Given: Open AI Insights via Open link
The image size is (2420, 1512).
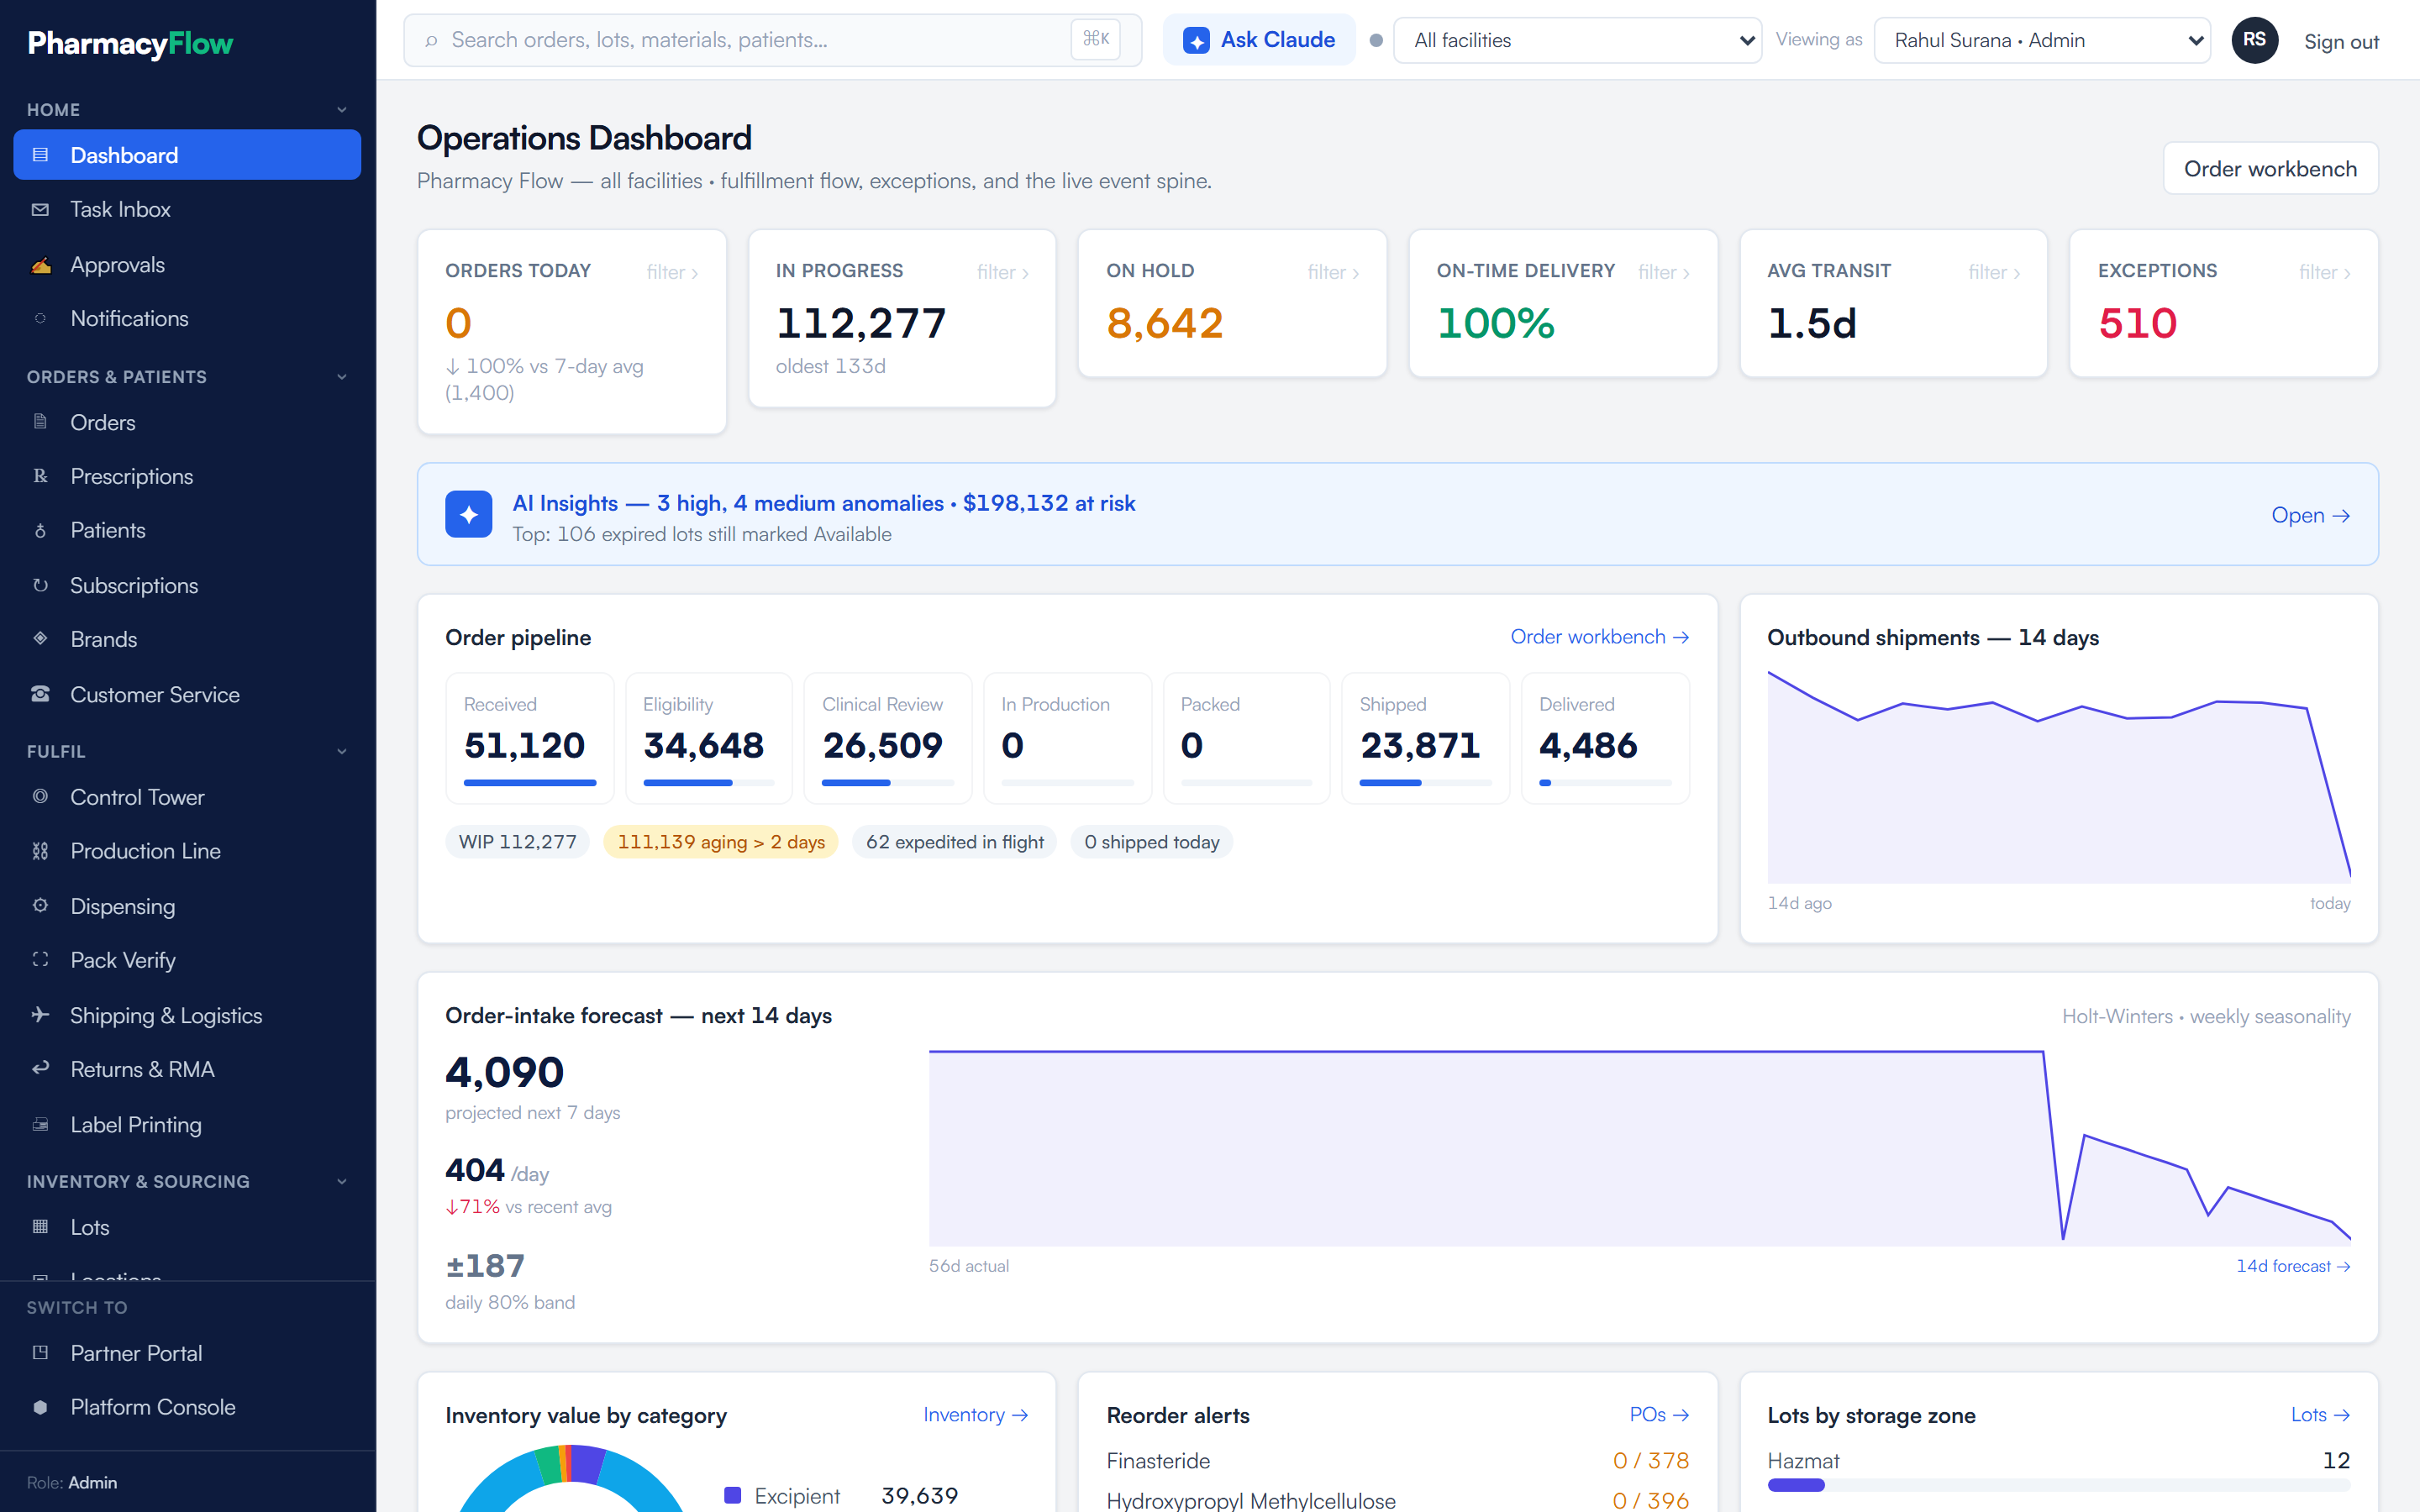Looking at the screenshot, I should pyautogui.click(x=2310, y=515).
